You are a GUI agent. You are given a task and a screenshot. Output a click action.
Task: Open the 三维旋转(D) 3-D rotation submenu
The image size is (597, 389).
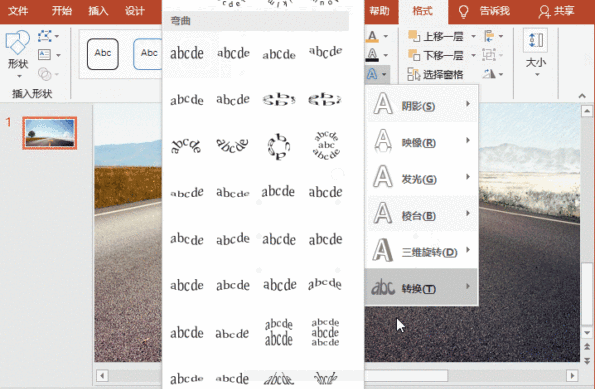[421, 250]
